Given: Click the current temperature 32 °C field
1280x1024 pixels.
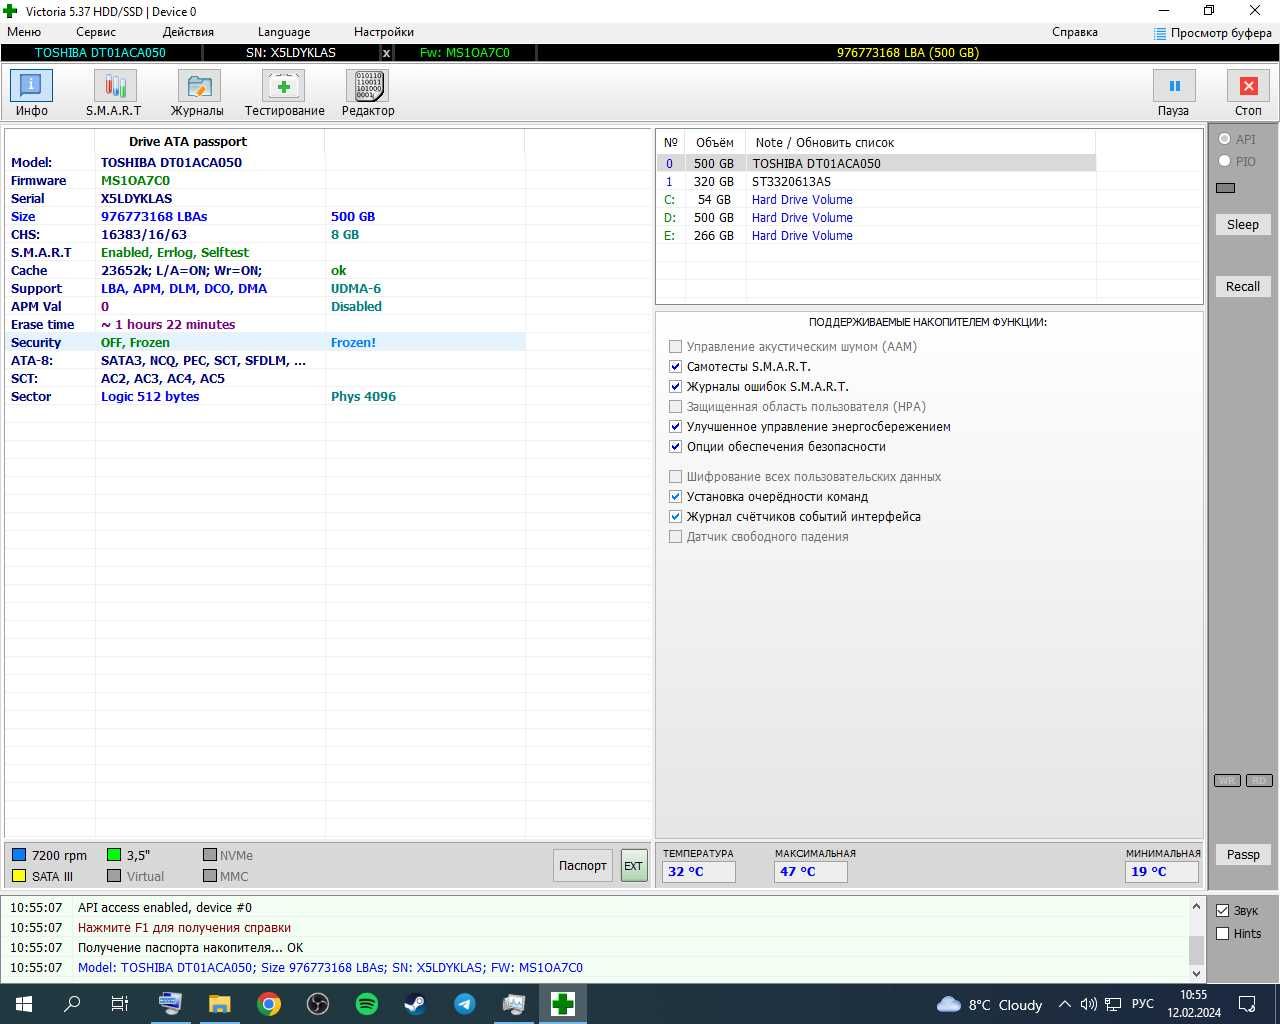Looking at the screenshot, I should pyautogui.click(x=698, y=871).
